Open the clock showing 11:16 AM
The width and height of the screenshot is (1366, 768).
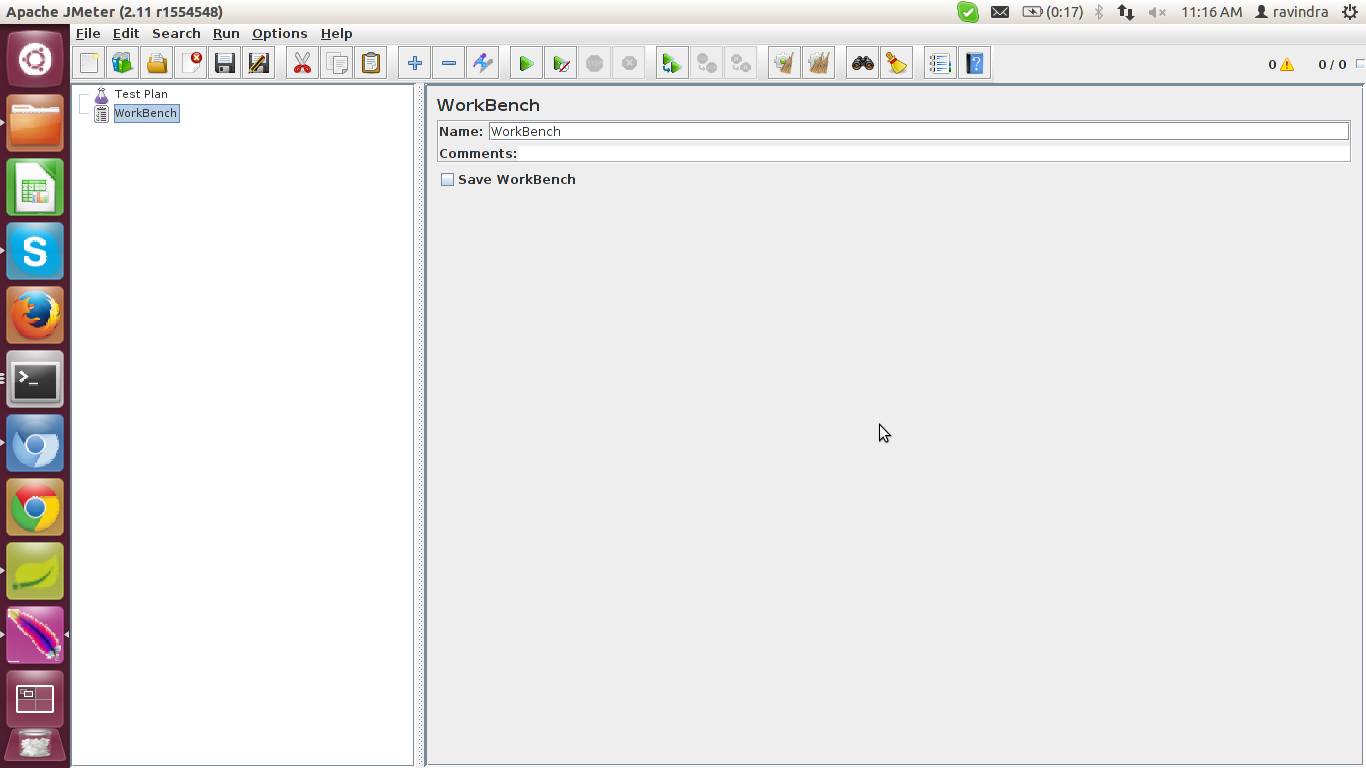click(x=1211, y=12)
